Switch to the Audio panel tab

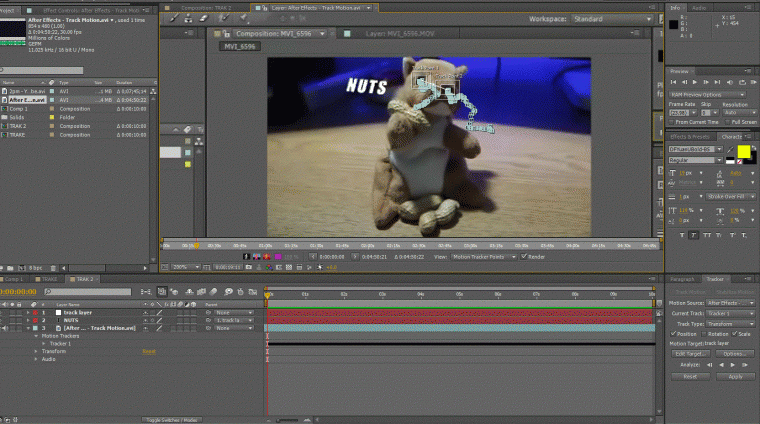pyautogui.click(x=697, y=7)
